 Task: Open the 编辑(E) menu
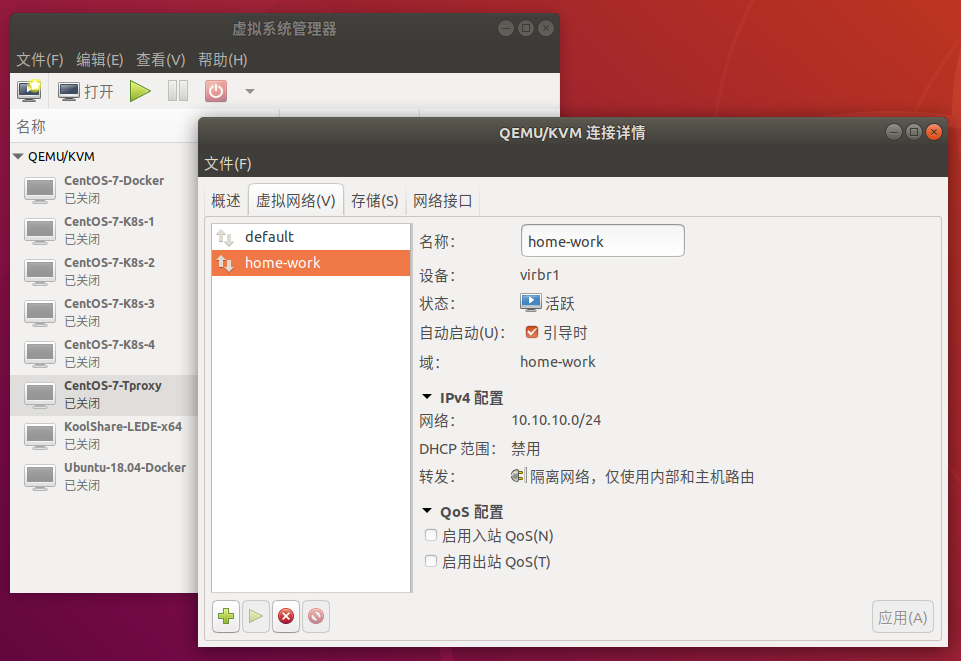click(100, 60)
